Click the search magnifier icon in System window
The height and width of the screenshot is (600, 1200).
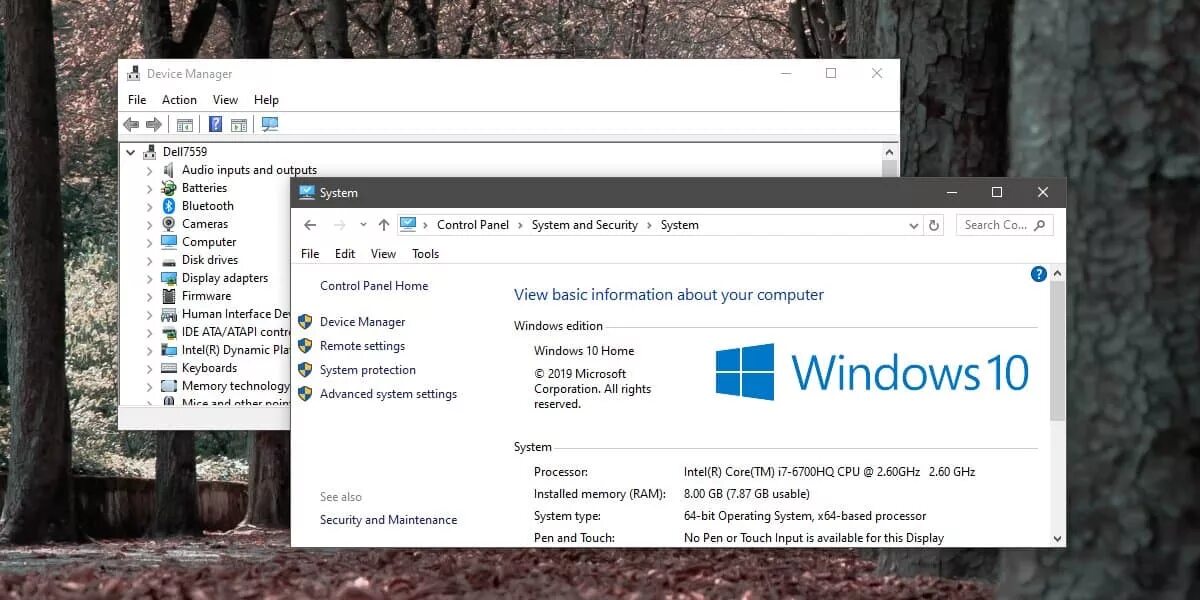click(x=1040, y=225)
